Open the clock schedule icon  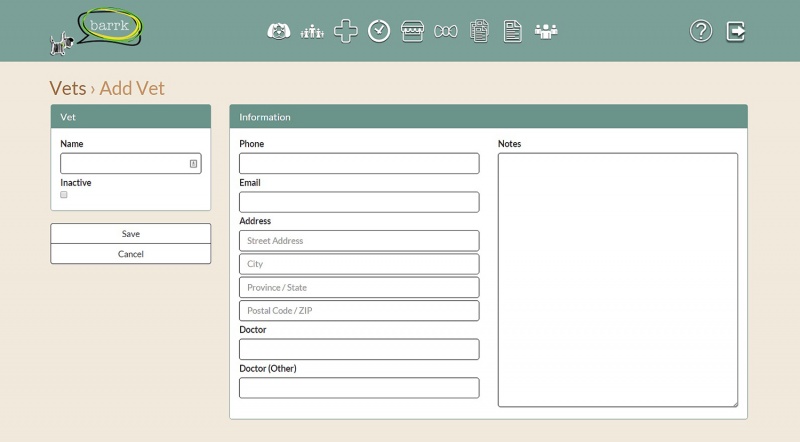click(x=379, y=31)
